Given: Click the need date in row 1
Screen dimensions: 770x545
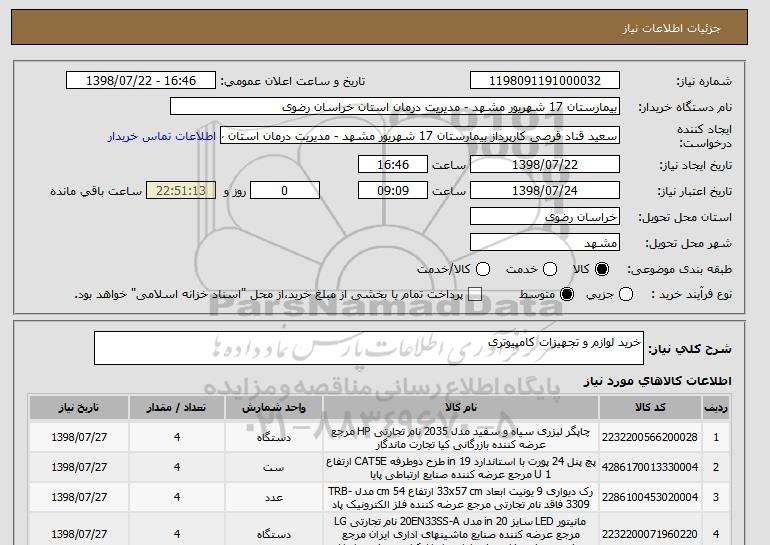Looking at the screenshot, I should (x=79, y=437).
